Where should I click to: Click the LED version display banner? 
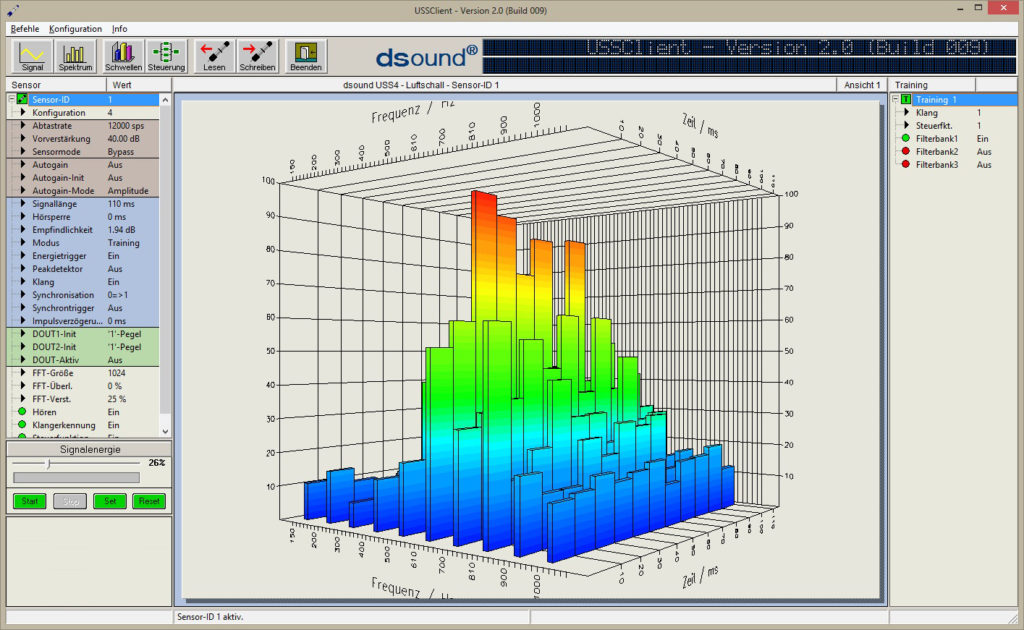tap(750, 56)
